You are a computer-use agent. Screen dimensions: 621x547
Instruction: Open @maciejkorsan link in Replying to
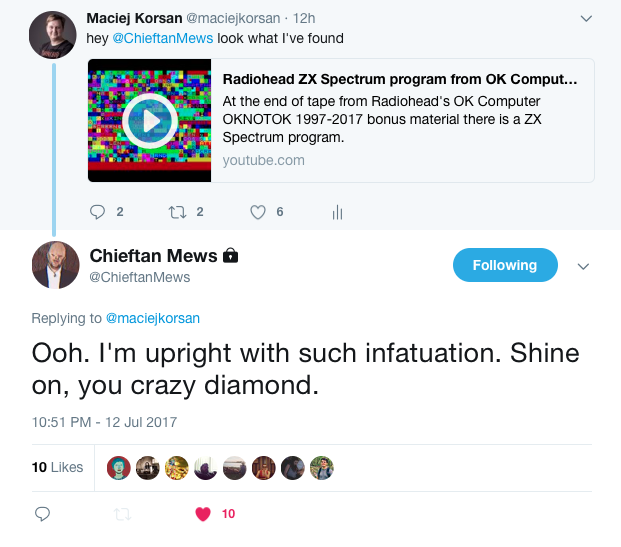coord(153,318)
